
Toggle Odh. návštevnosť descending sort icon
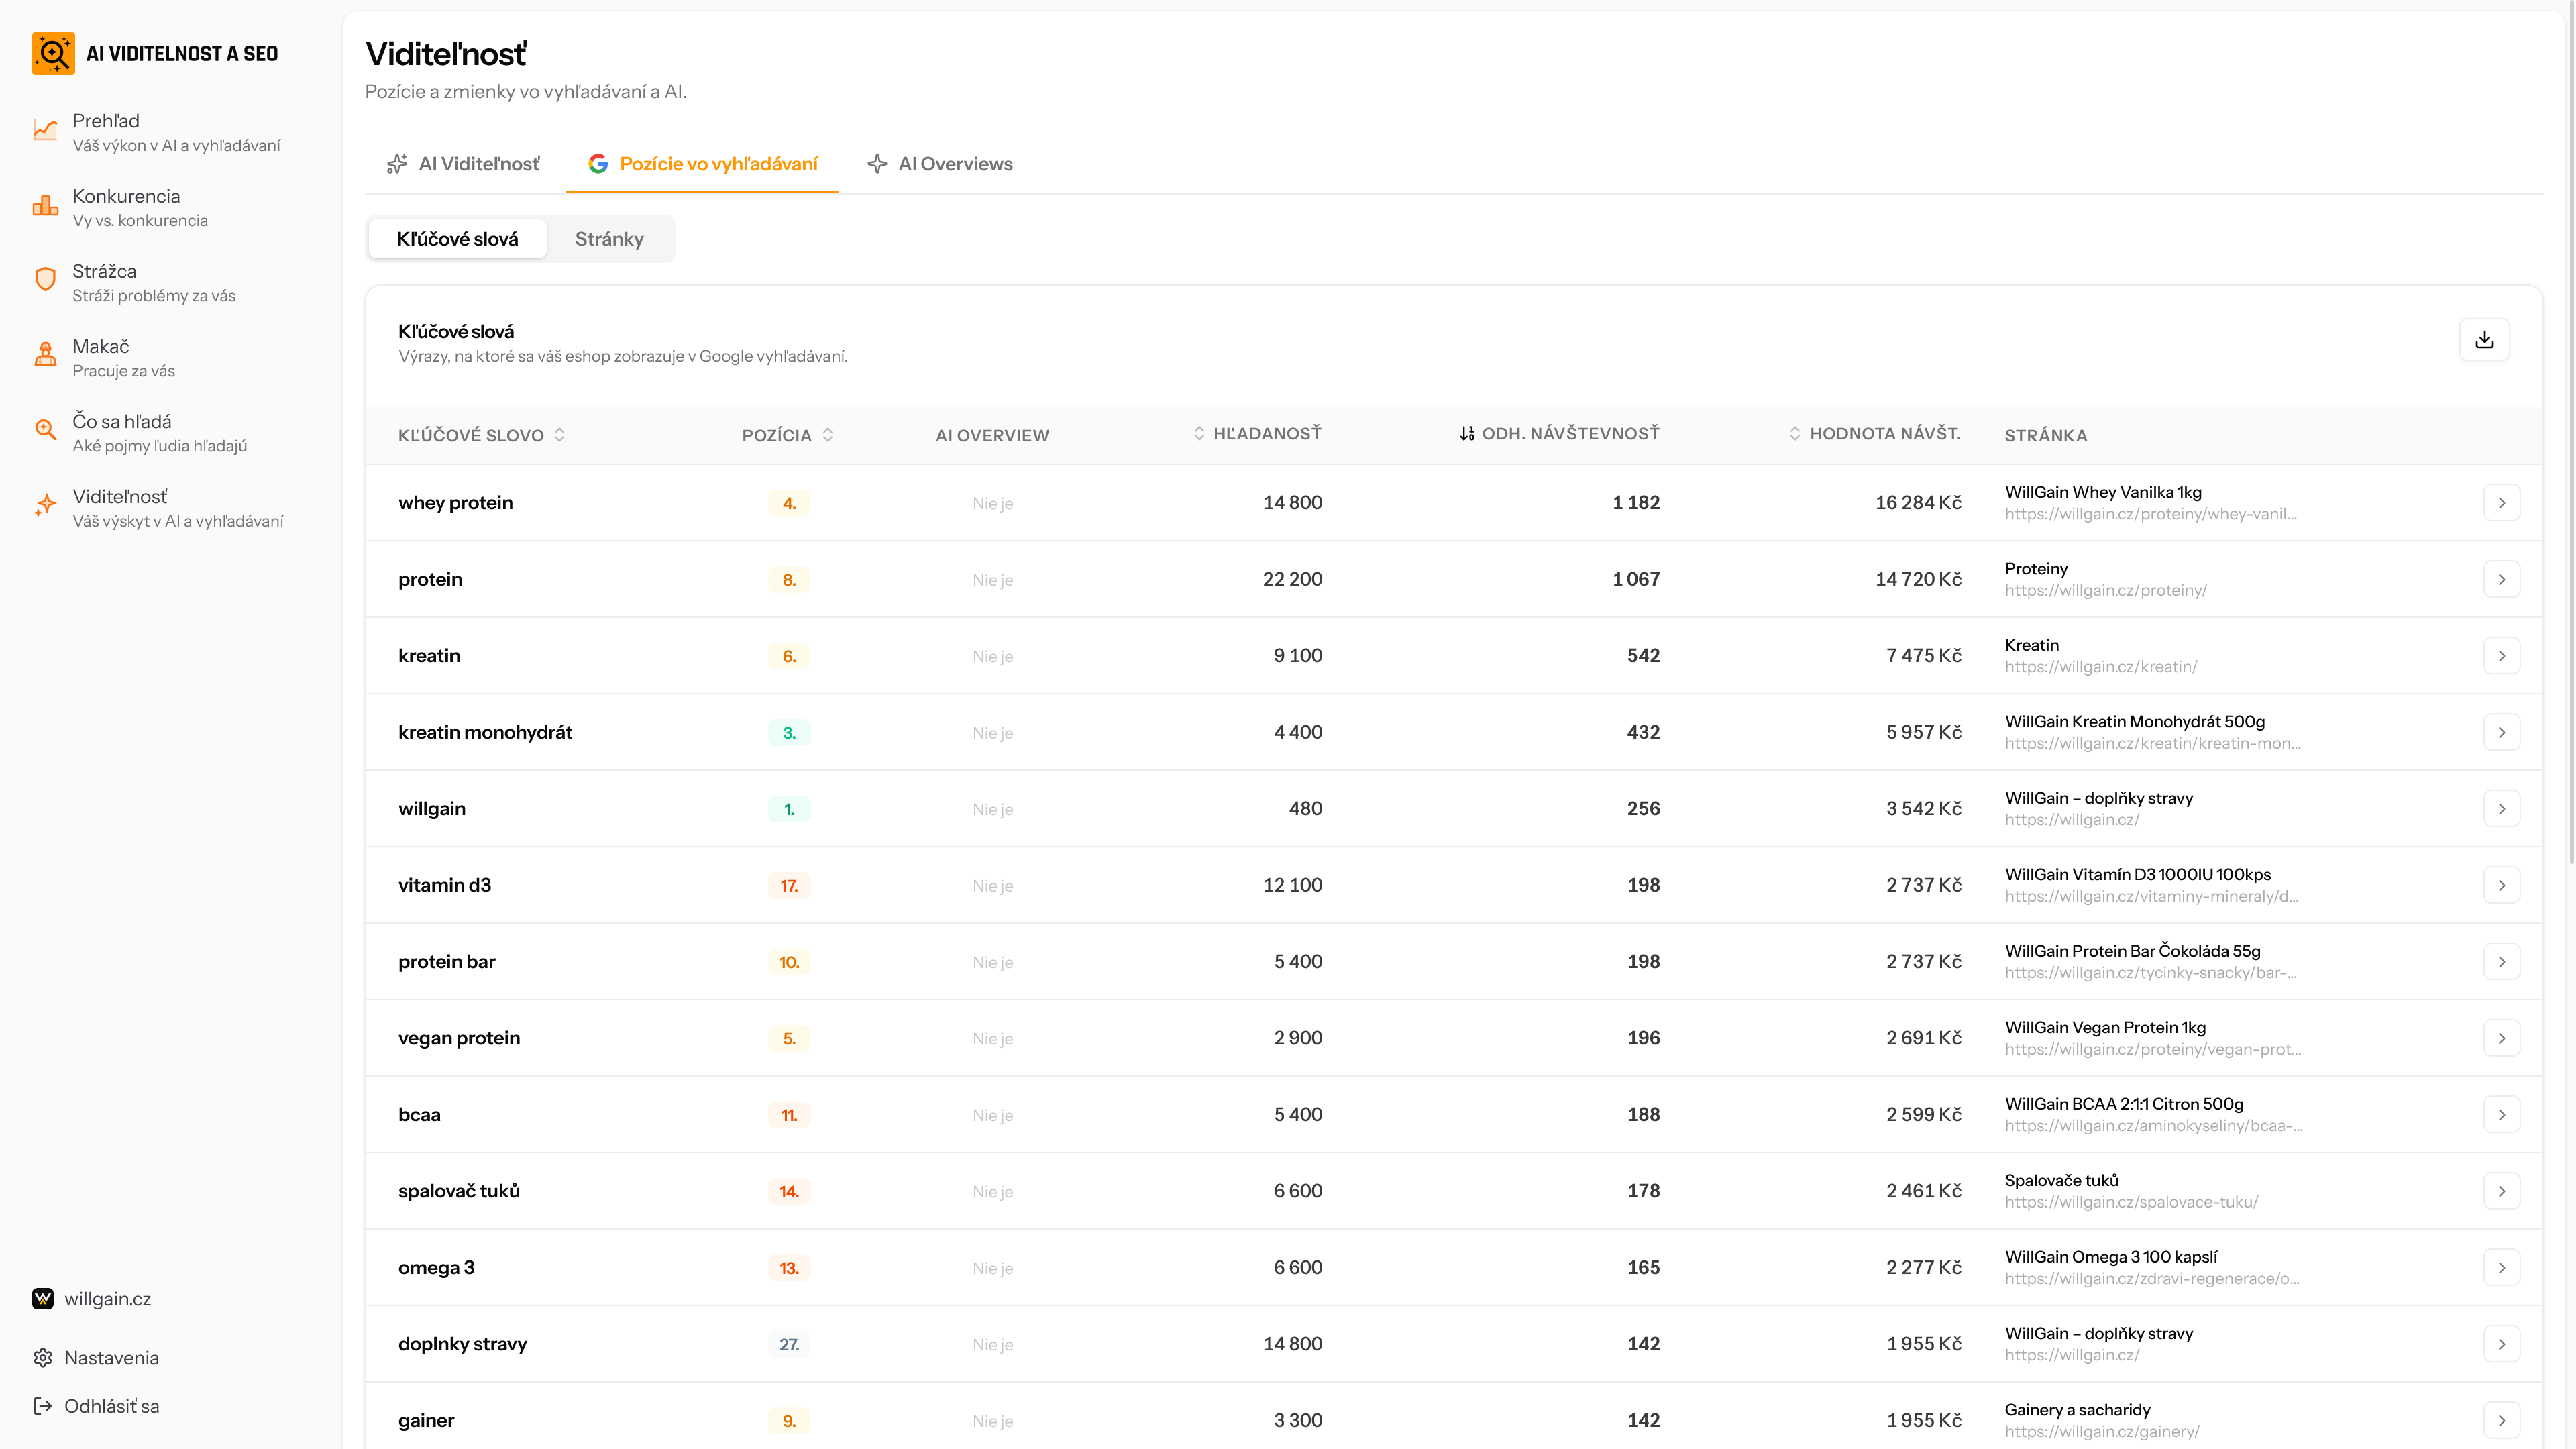click(x=1467, y=433)
